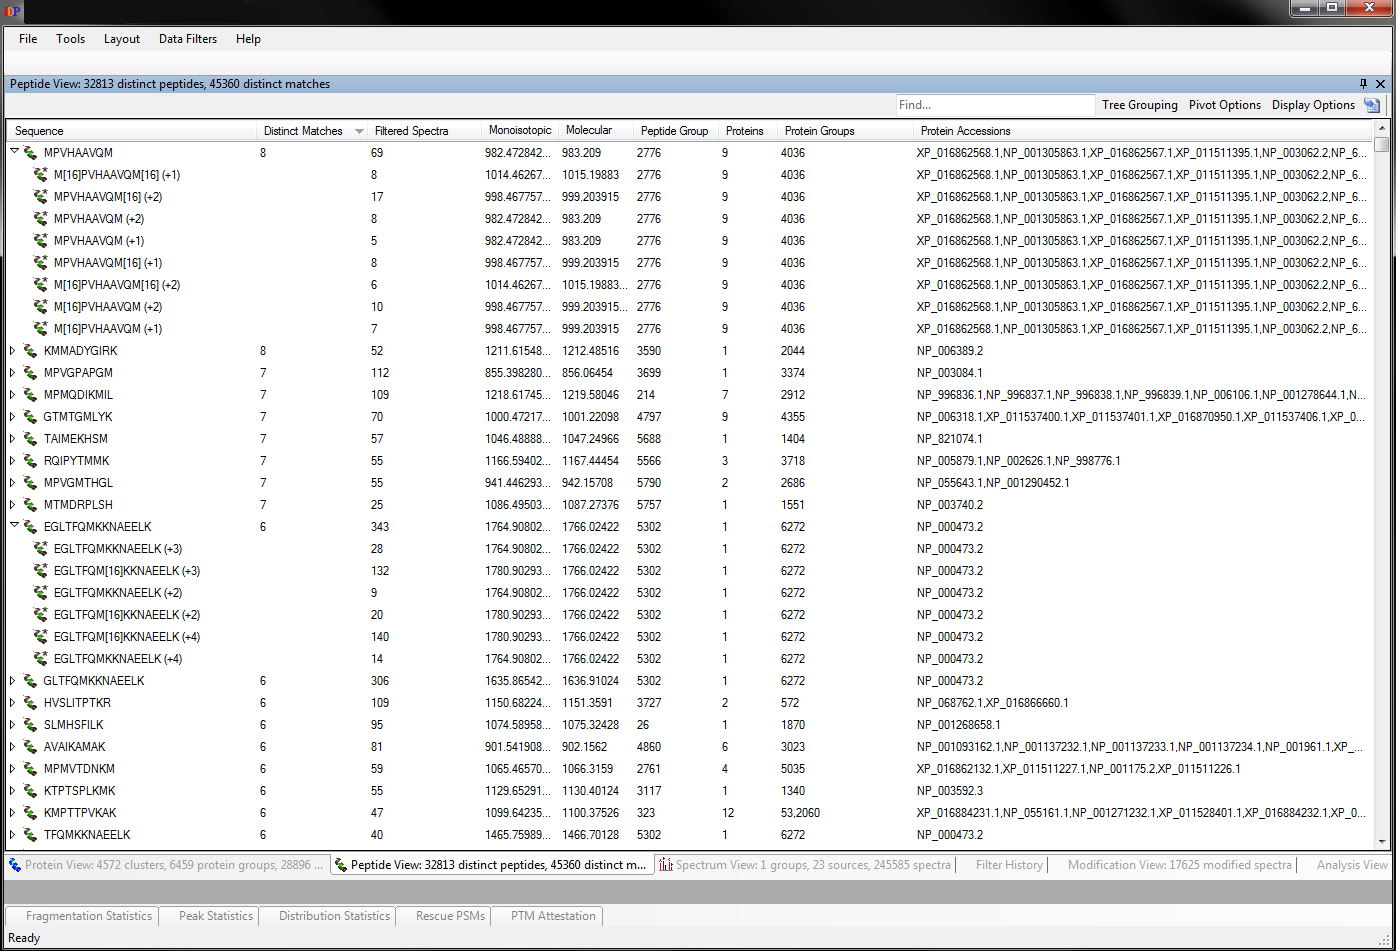Viewport: 1396px width, 951px height.
Task: Click the peptide icon of MPVGPAPGM
Action: (x=30, y=373)
